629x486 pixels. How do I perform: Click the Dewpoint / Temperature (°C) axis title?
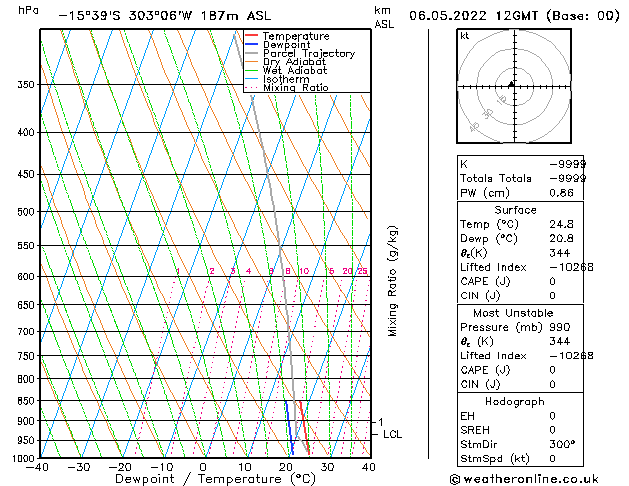pyautogui.click(x=215, y=479)
